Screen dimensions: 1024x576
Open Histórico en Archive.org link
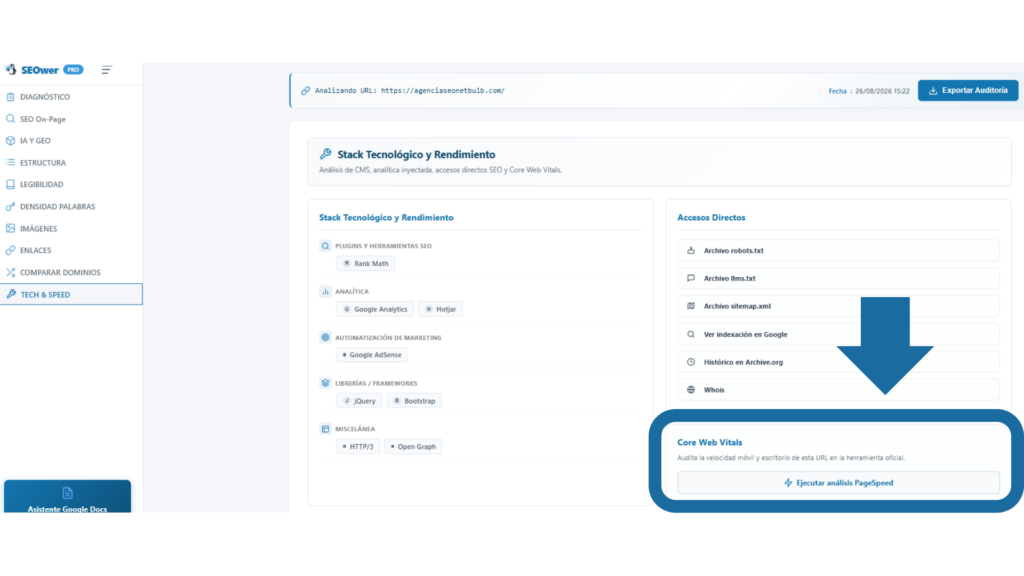click(x=839, y=362)
